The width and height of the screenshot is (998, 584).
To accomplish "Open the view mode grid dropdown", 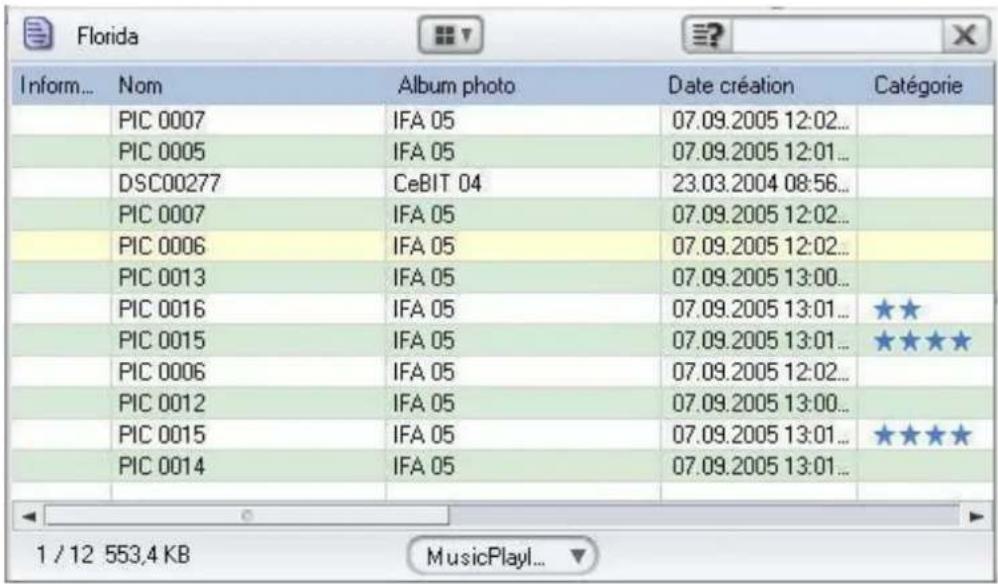I will [x=451, y=36].
